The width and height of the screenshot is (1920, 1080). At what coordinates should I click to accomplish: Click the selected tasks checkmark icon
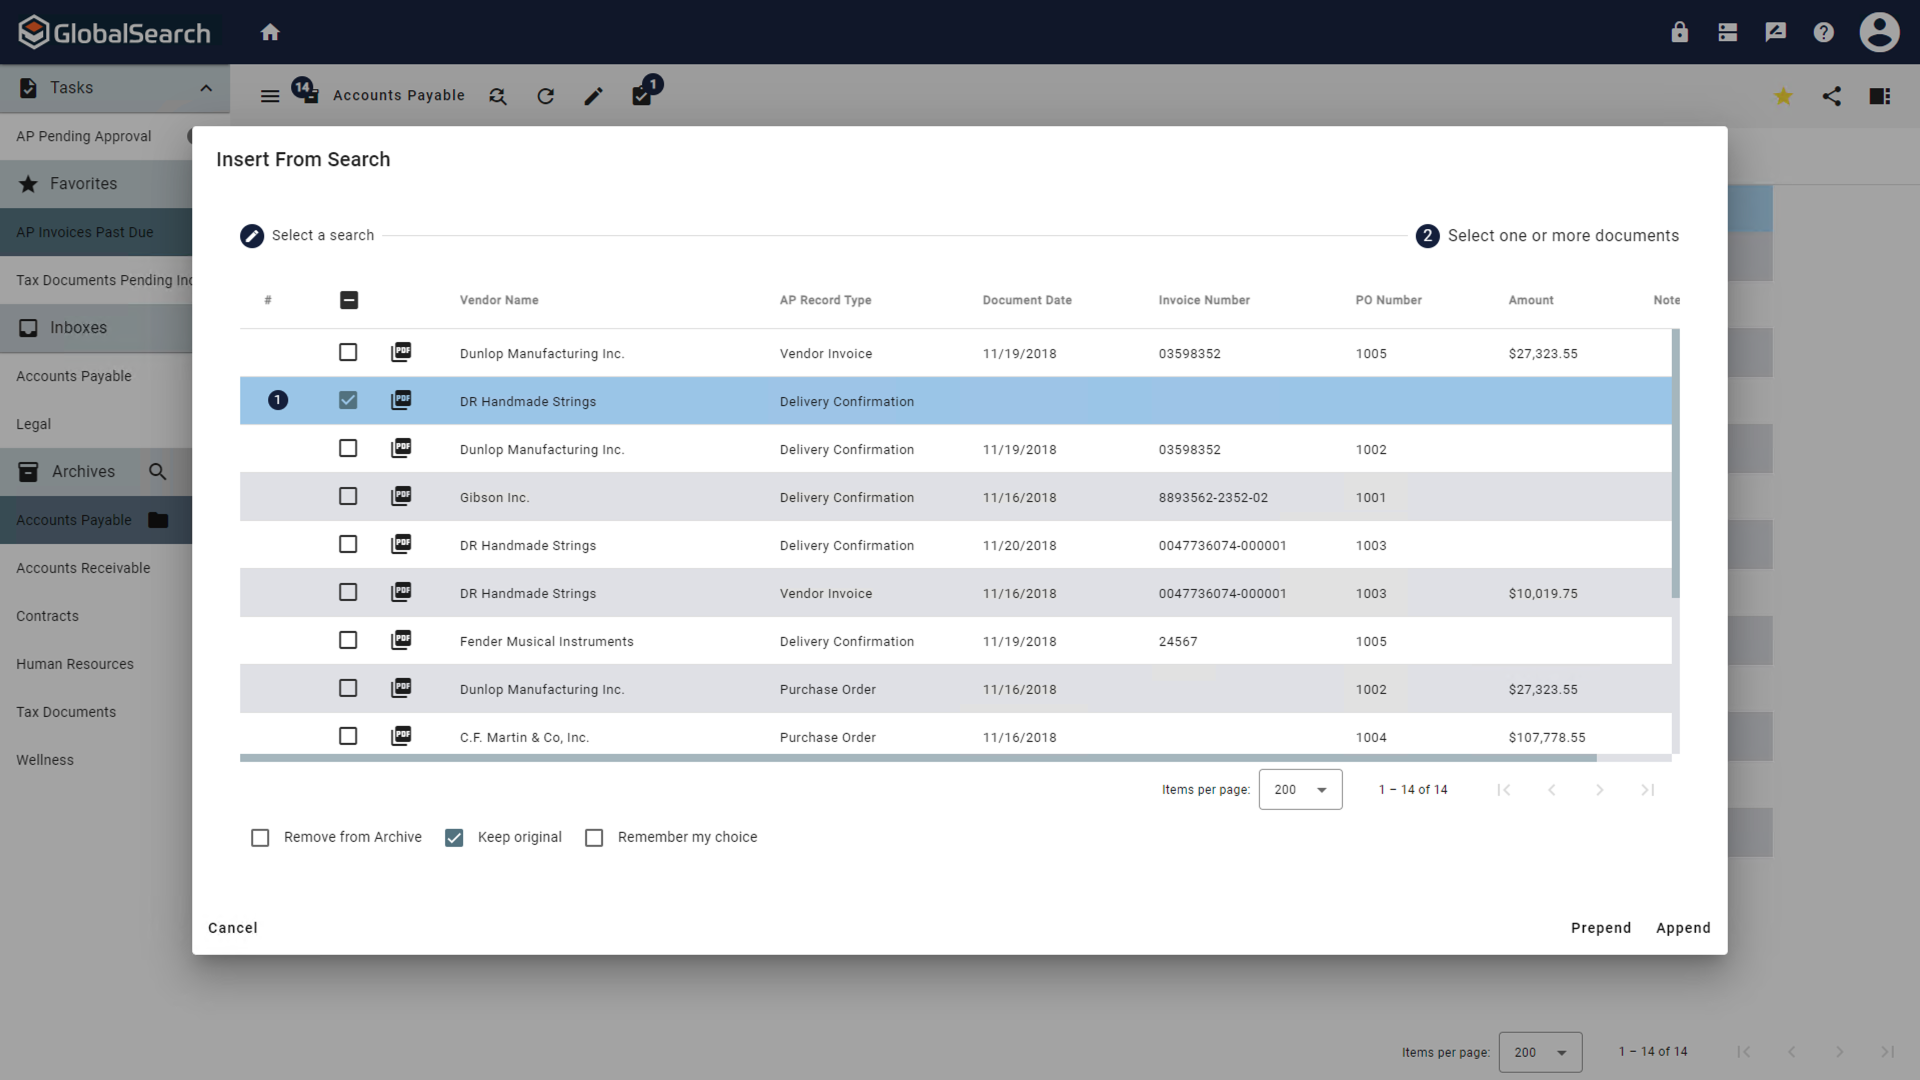coord(642,96)
